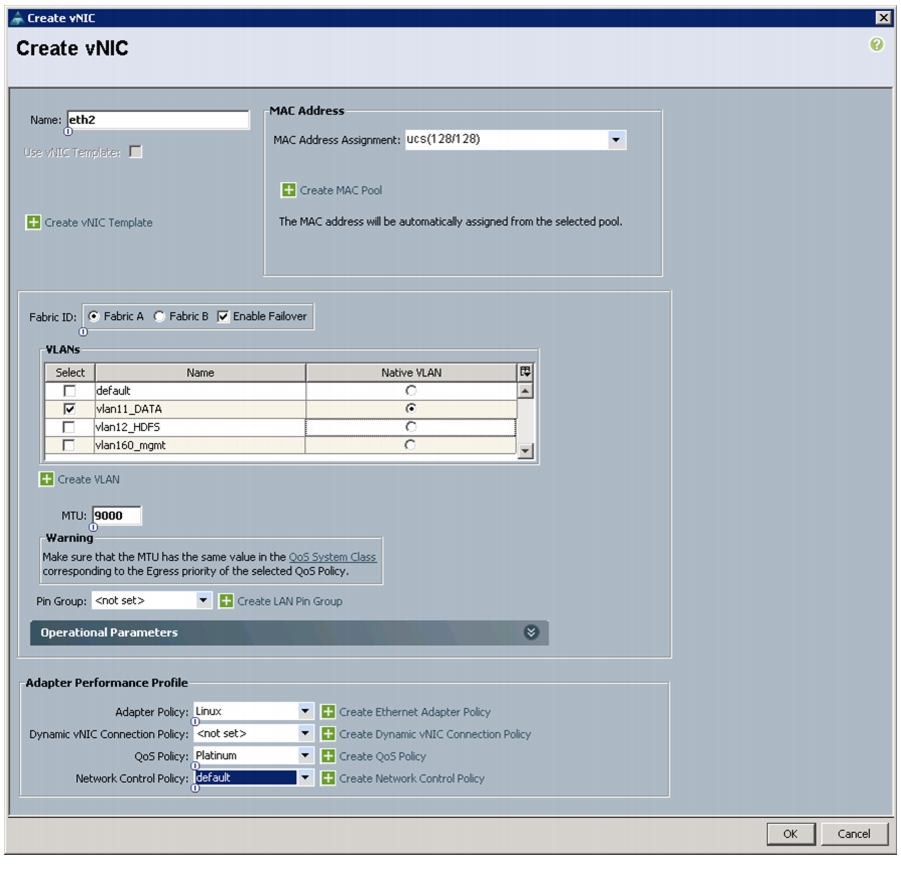
Task: Uncheck the vlan11_DATA select checkbox
Action: pyautogui.click(x=70, y=409)
